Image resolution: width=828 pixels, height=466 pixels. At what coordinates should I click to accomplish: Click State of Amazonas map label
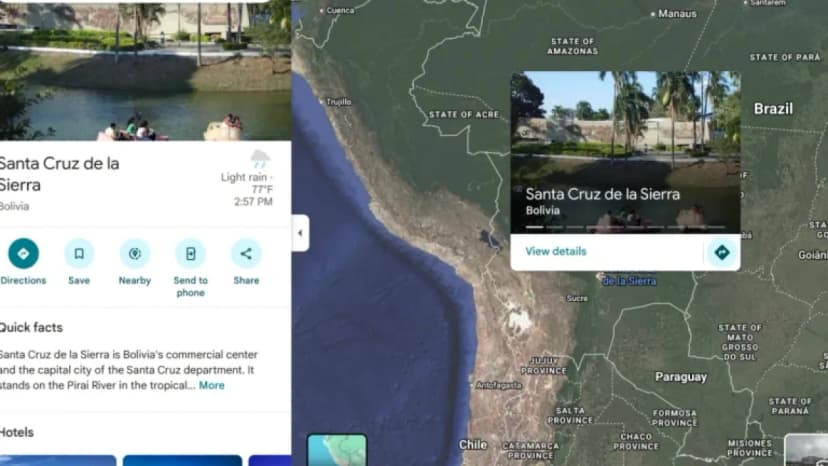click(573, 46)
